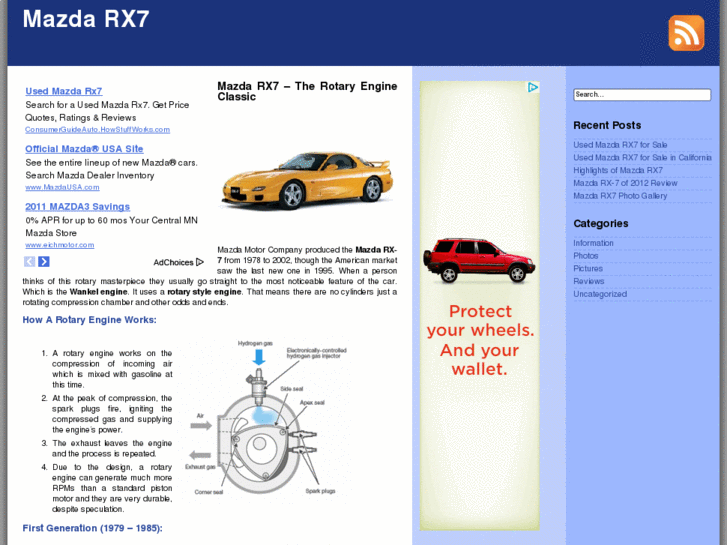
Task: Open Highlights of Mazda RX7 post
Action: click(618, 170)
